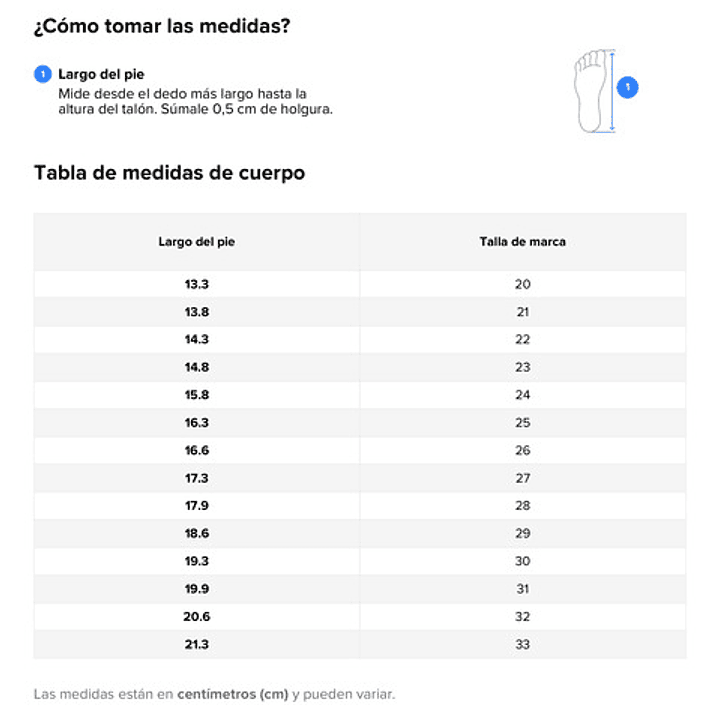Select the 13.3 foot length cell
This screenshot has width=719, height=719.
[197, 284]
